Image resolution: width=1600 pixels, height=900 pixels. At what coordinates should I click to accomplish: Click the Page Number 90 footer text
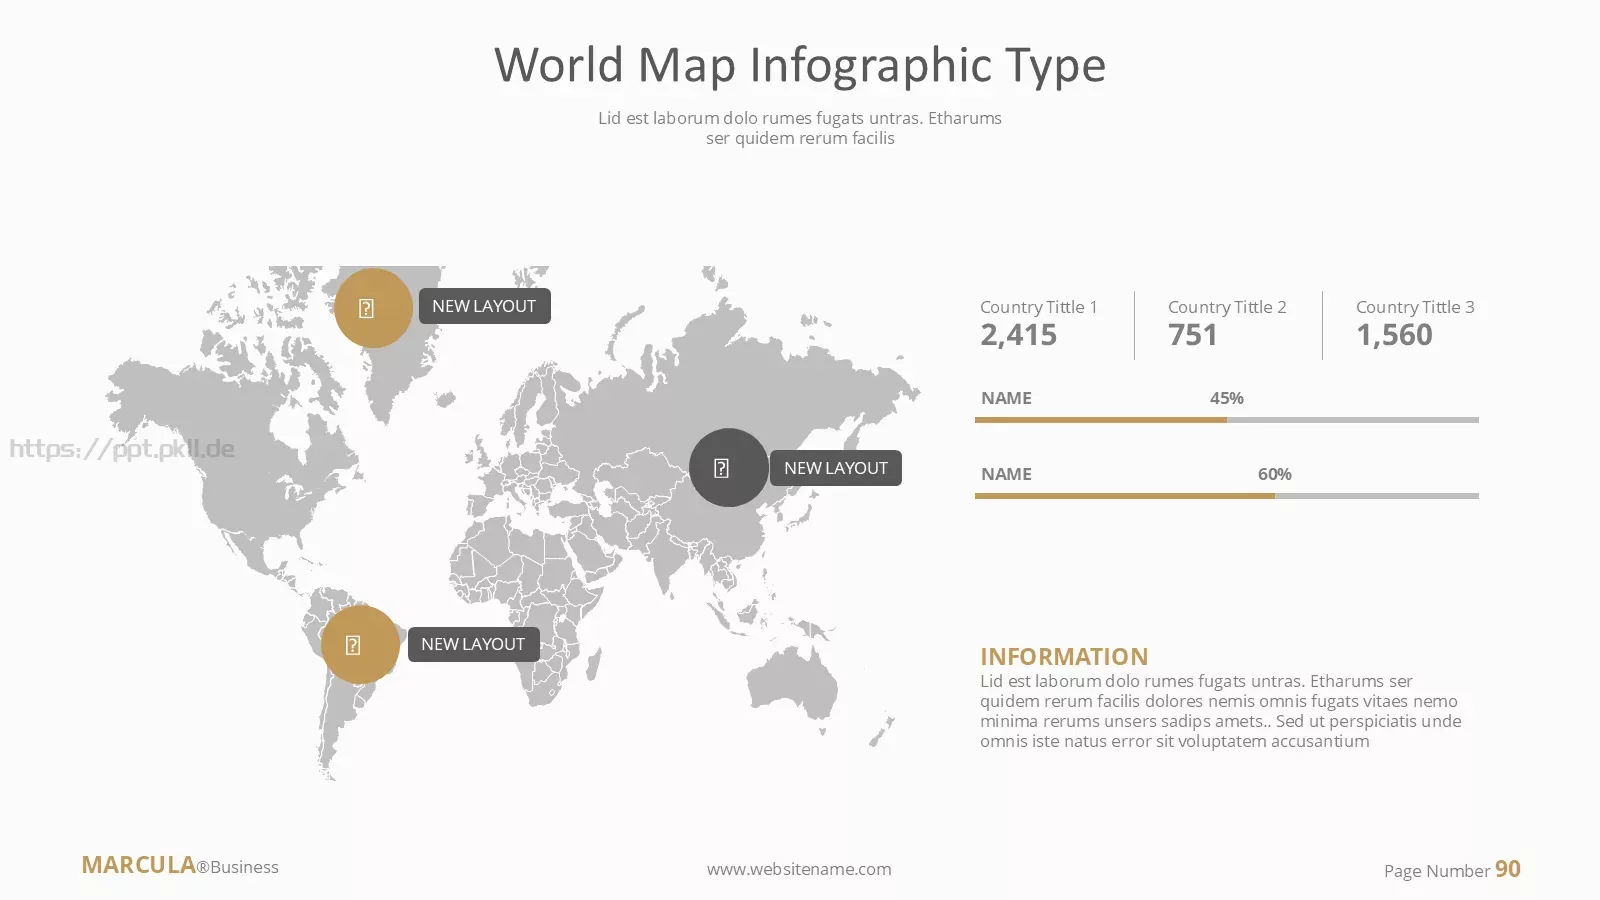pyautogui.click(x=1452, y=870)
